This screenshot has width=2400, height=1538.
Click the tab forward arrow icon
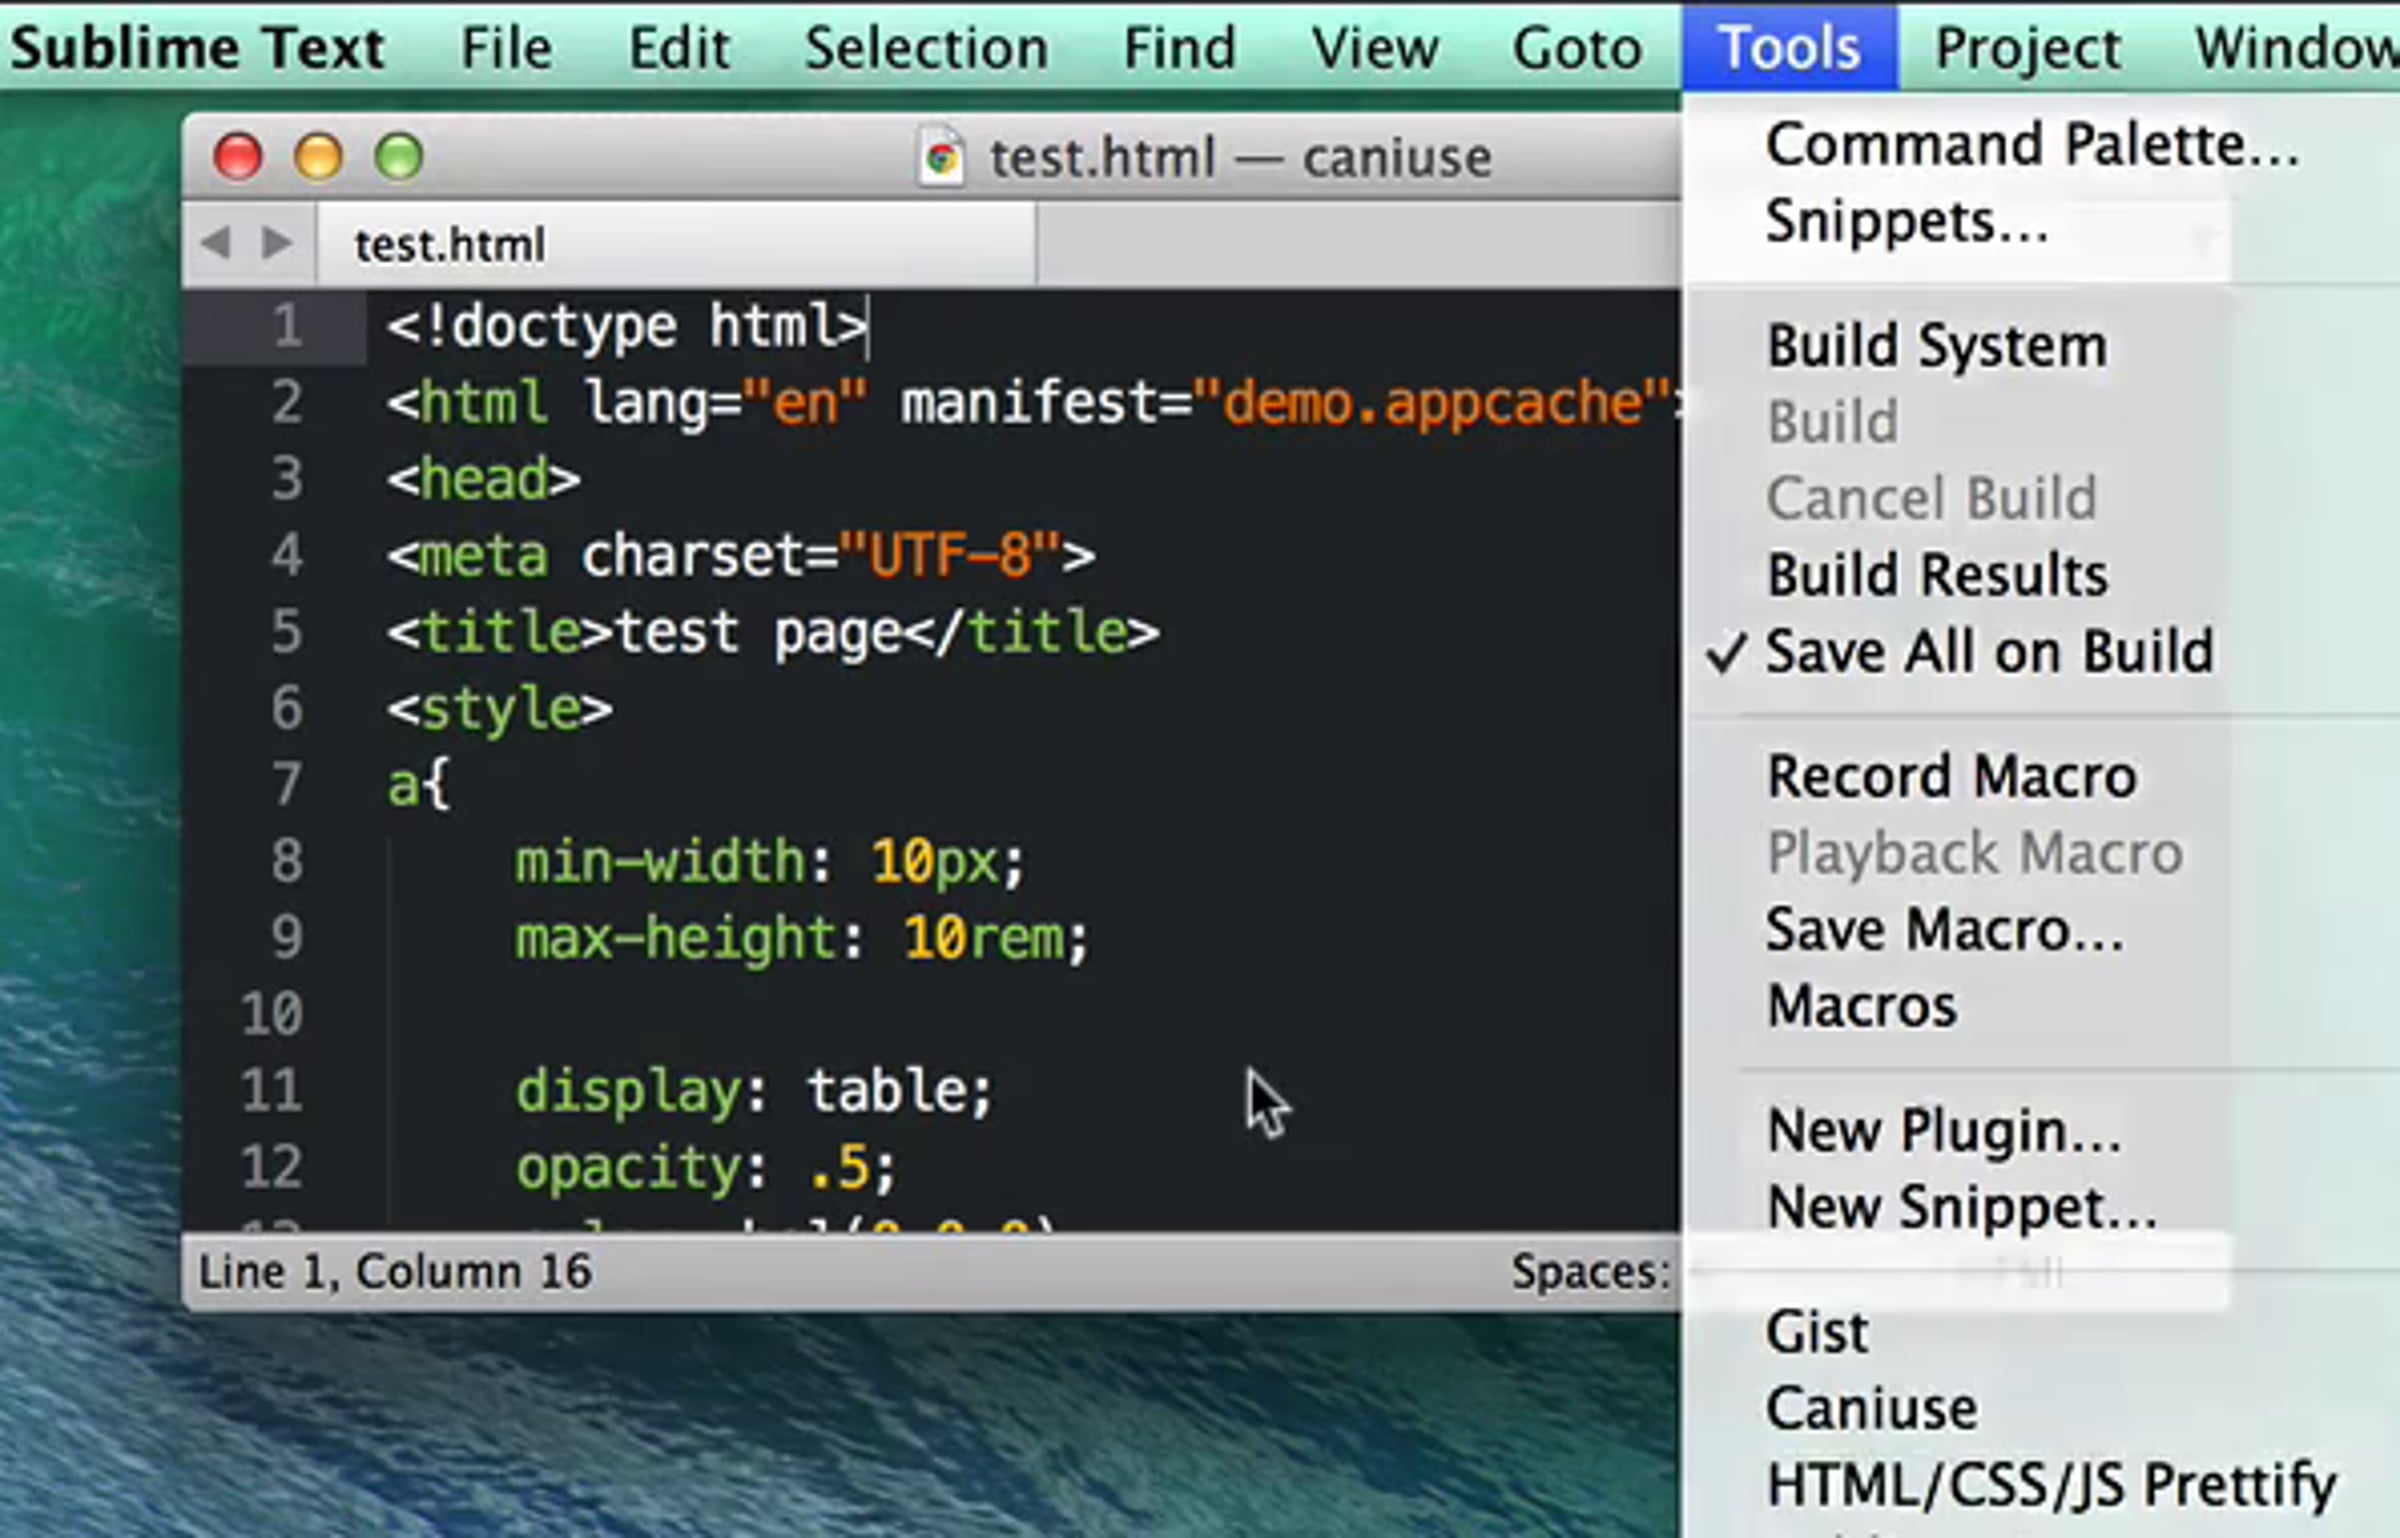[277, 243]
